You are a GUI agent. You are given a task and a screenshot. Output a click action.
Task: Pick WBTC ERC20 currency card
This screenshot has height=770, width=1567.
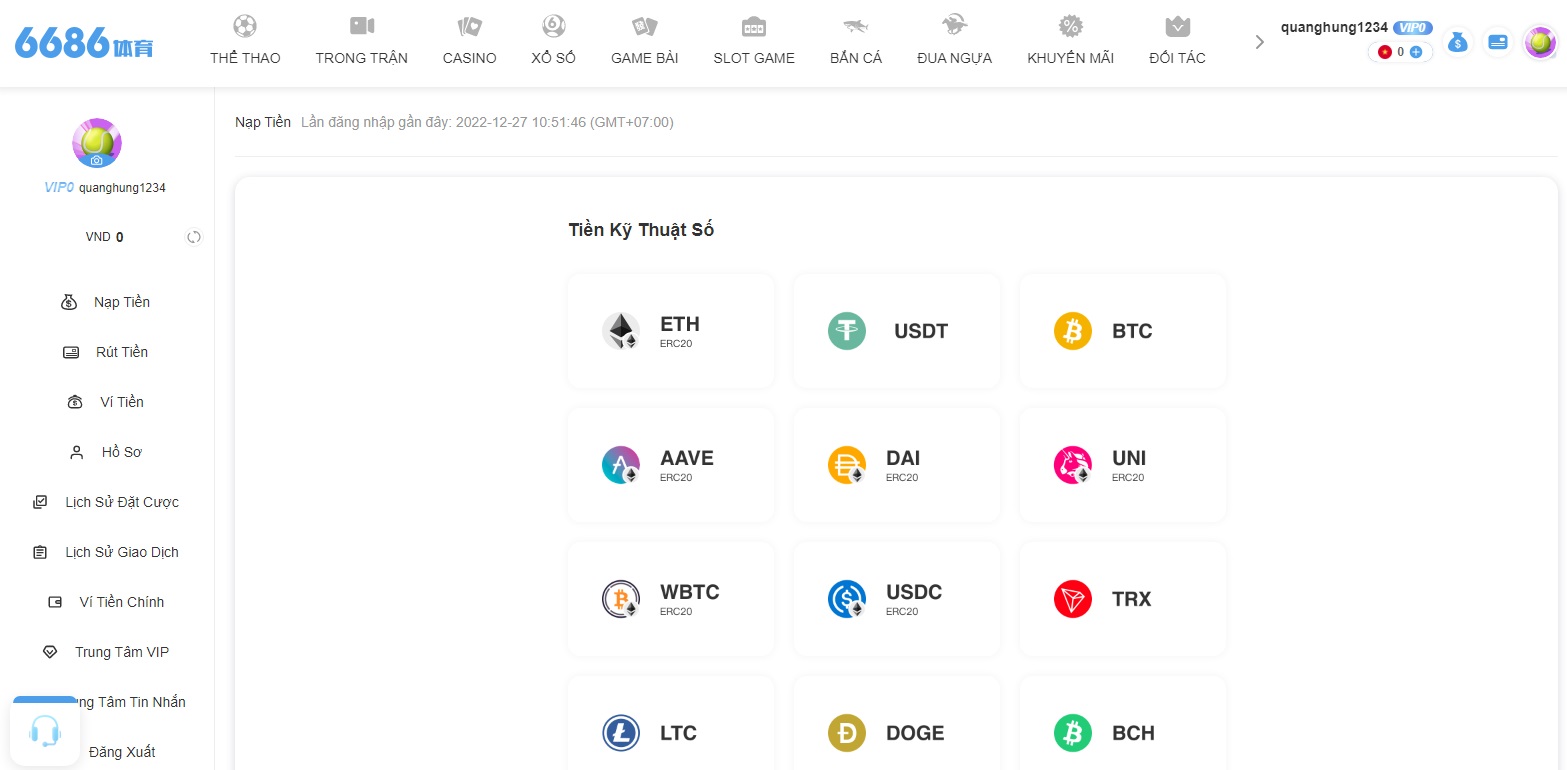671,599
